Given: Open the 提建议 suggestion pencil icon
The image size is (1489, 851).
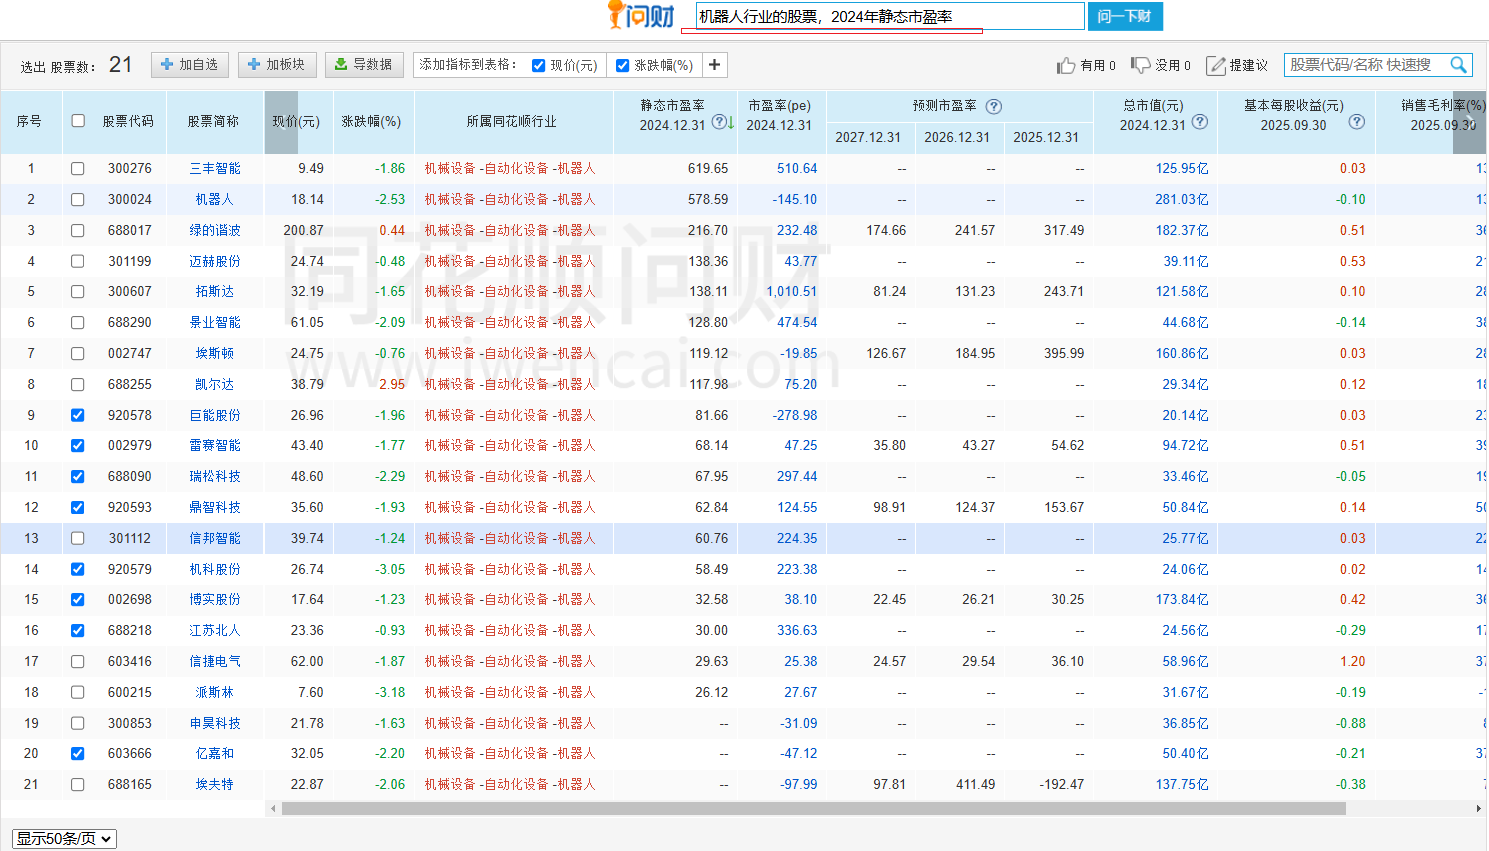Looking at the screenshot, I should point(1216,66).
